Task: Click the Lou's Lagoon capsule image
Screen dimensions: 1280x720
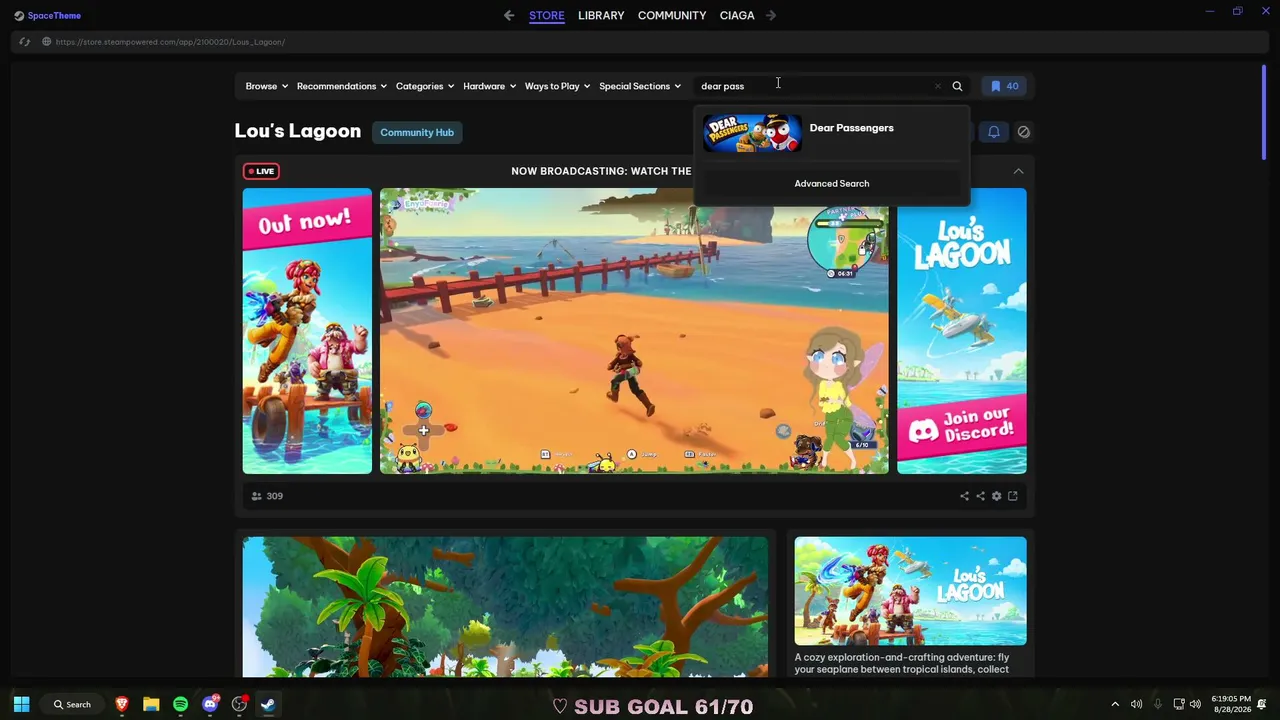Action: pyautogui.click(x=911, y=591)
